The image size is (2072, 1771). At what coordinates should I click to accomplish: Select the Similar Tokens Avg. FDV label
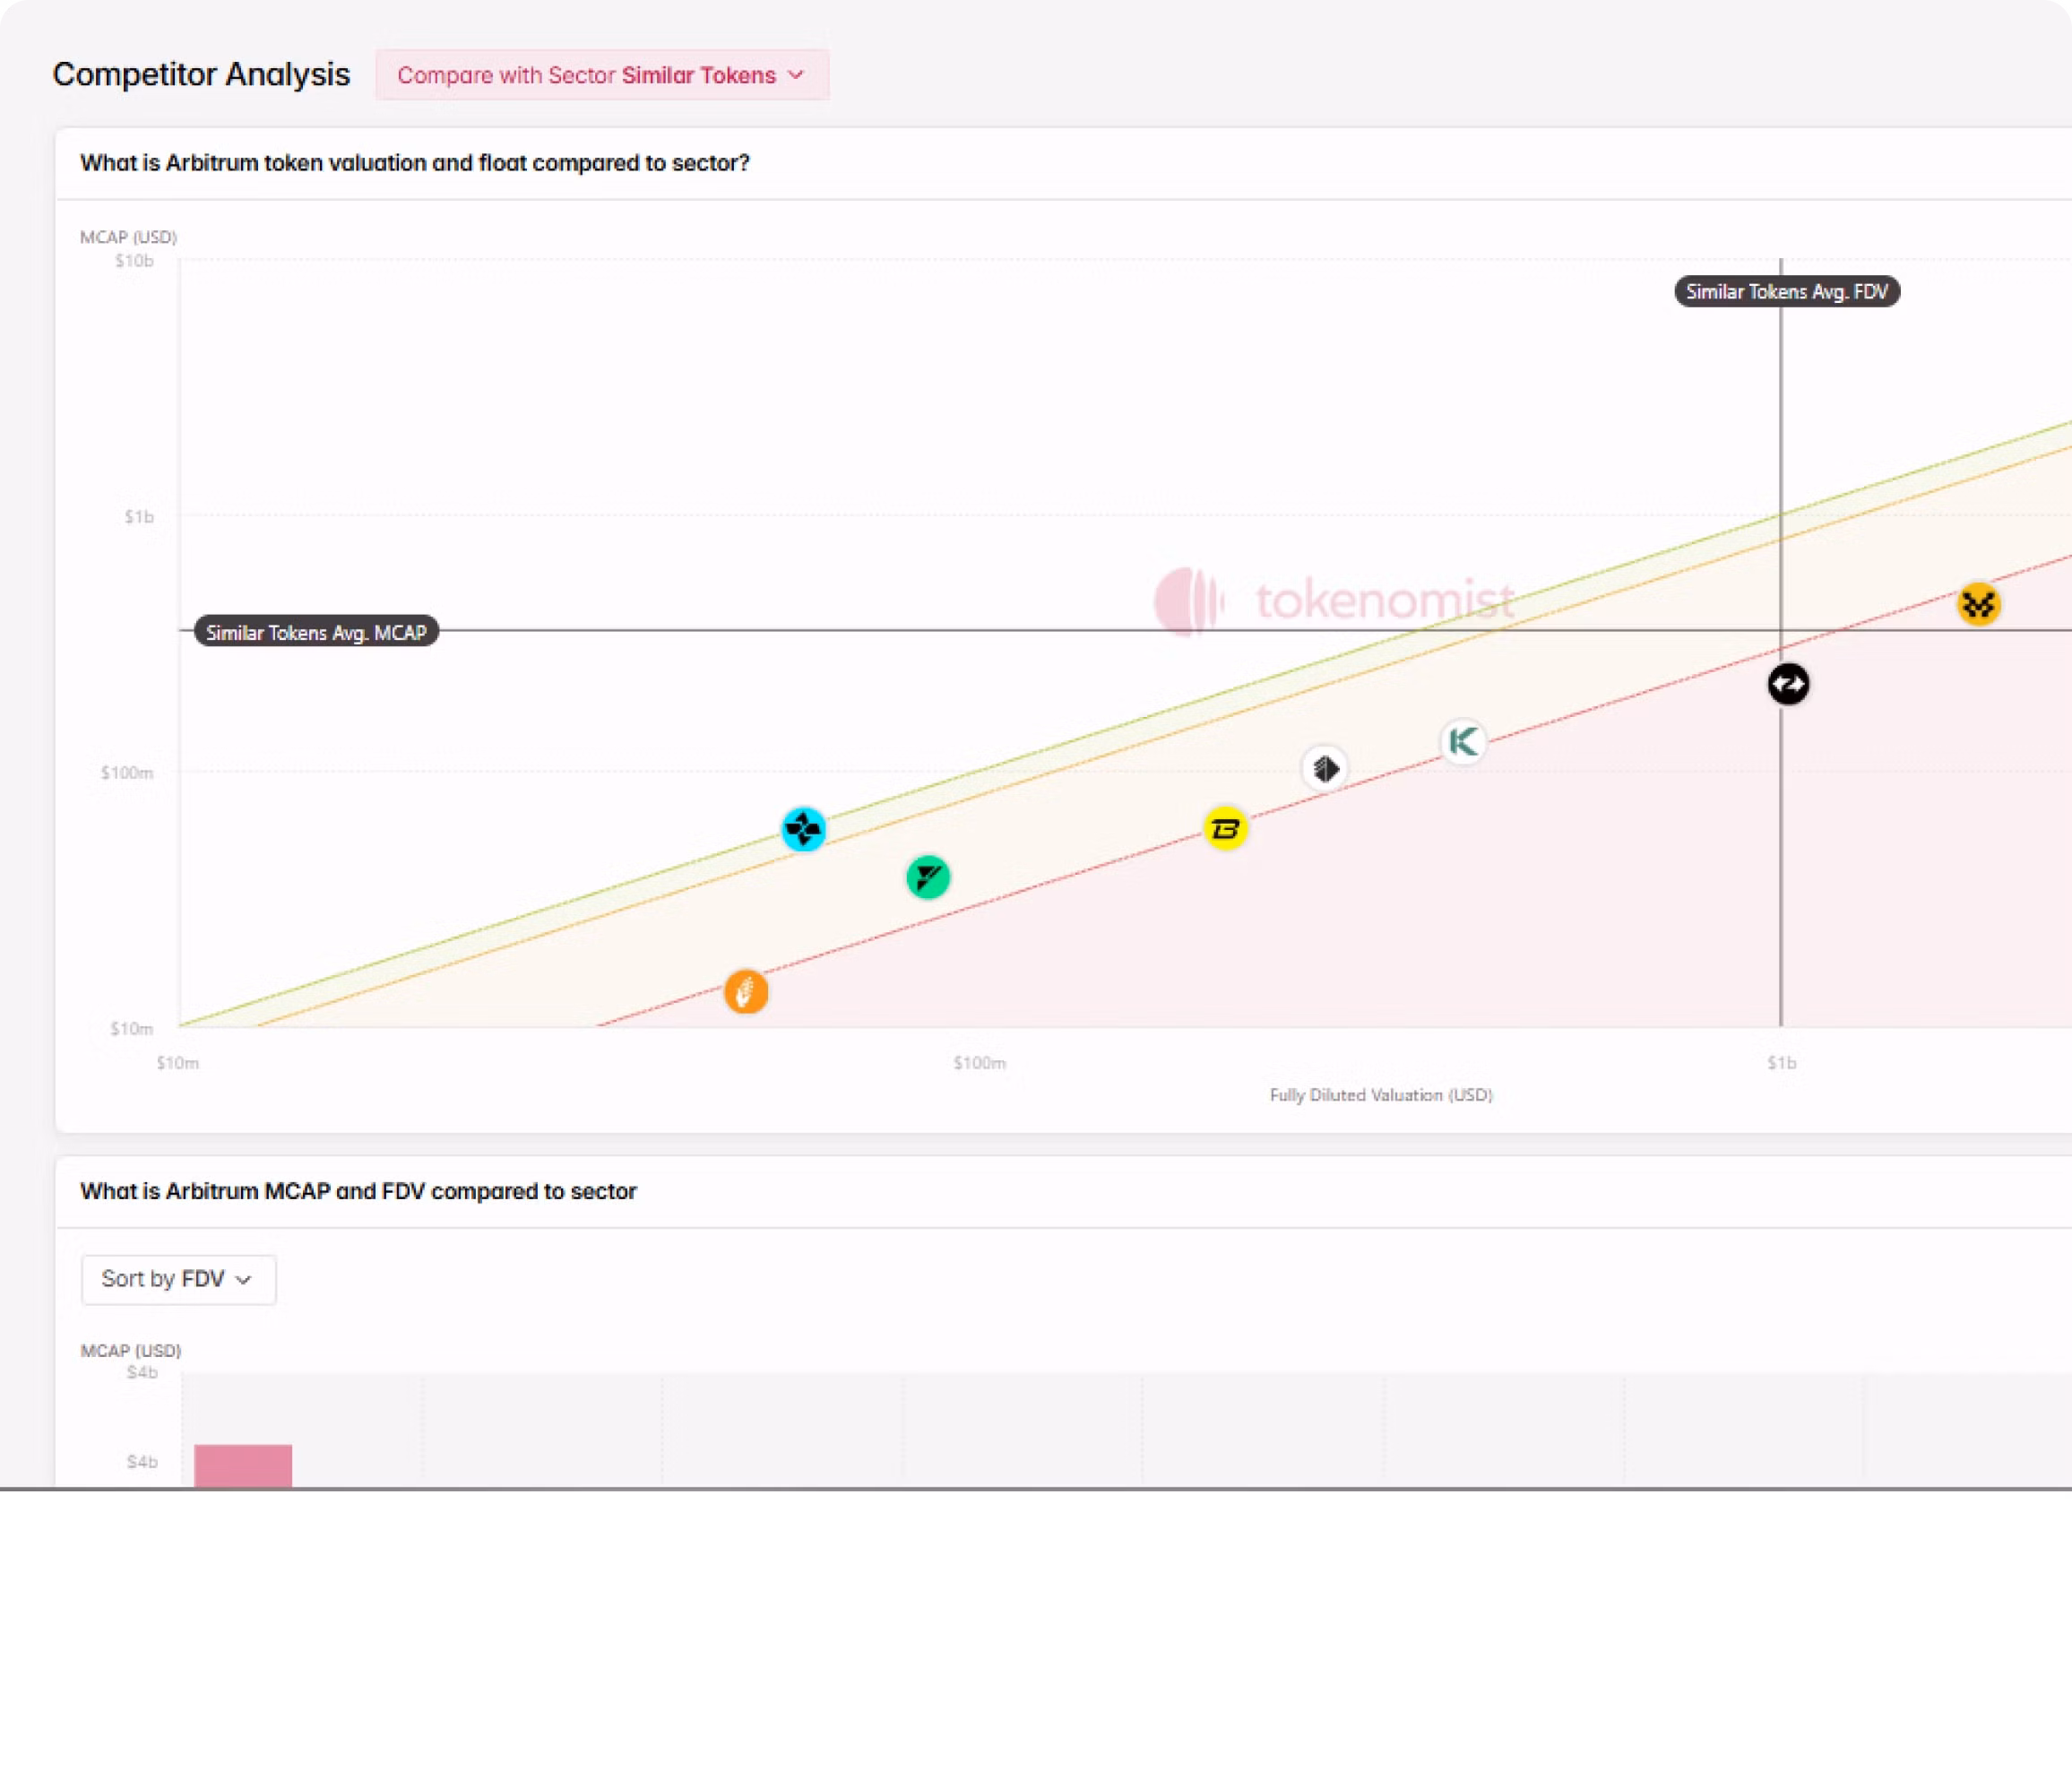[x=1786, y=291]
